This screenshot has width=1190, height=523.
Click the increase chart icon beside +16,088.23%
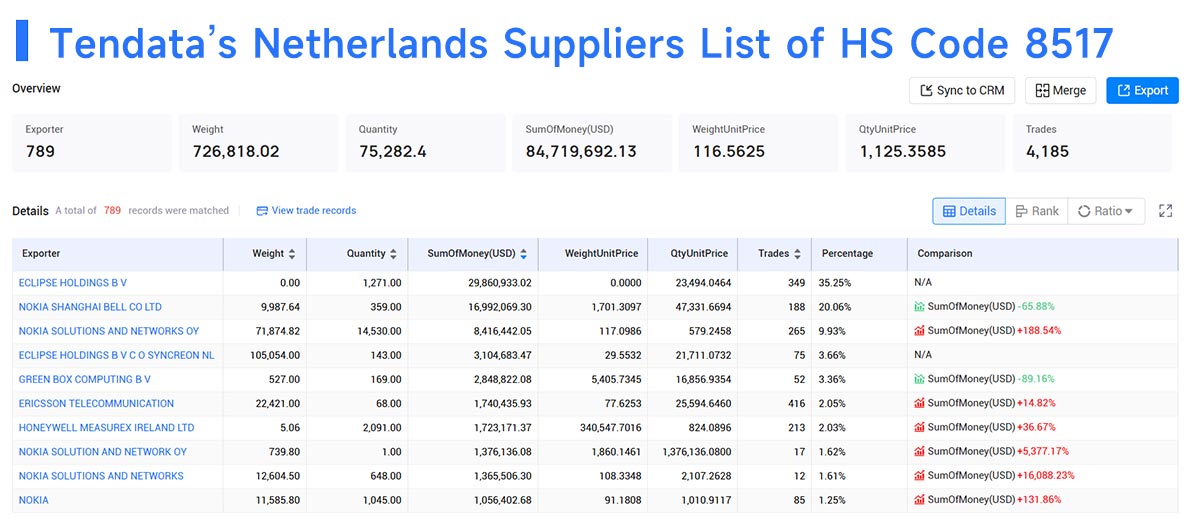click(920, 476)
